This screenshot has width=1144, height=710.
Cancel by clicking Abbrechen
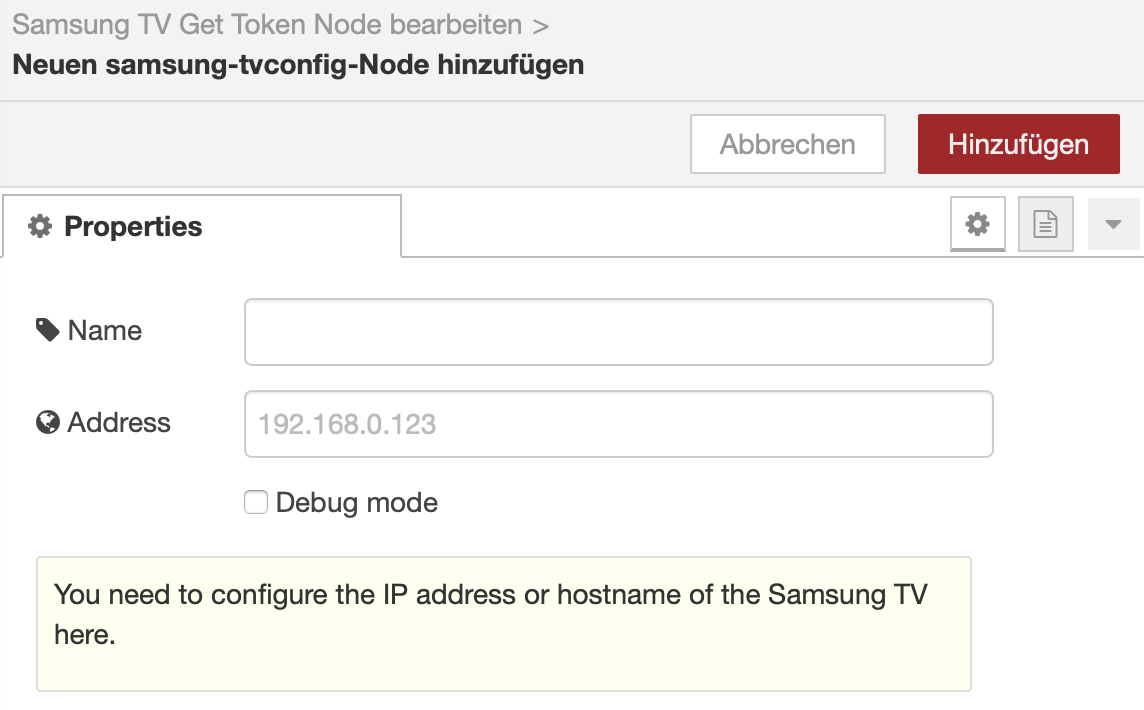tap(787, 144)
